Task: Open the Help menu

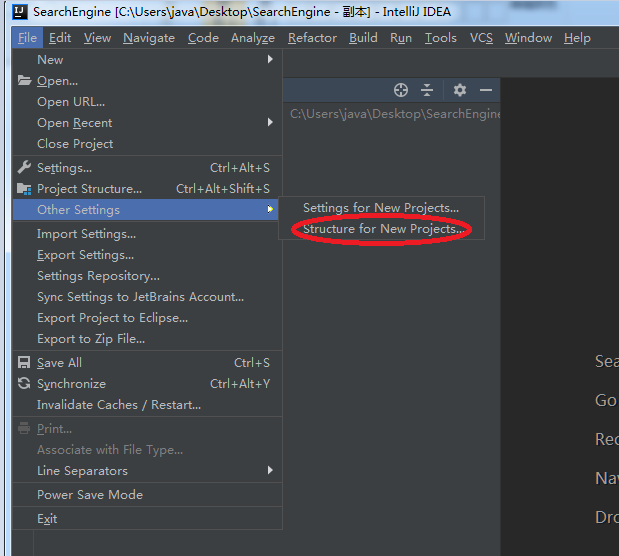Action: tap(577, 38)
